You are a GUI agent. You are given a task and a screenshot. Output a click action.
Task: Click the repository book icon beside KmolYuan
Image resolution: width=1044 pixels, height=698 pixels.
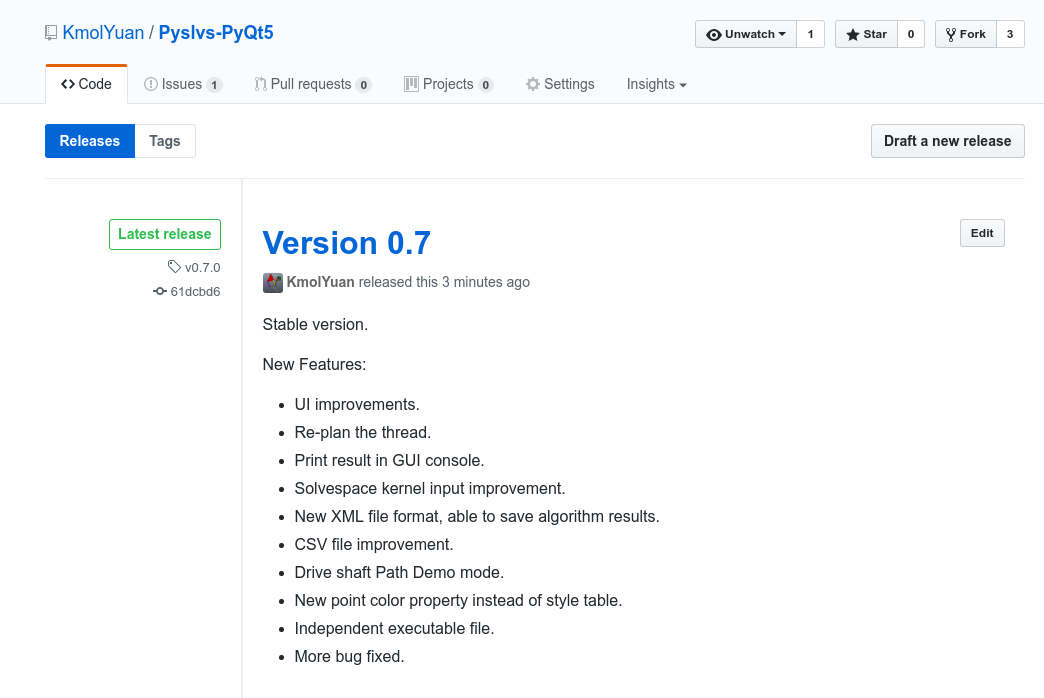tap(51, 33)
